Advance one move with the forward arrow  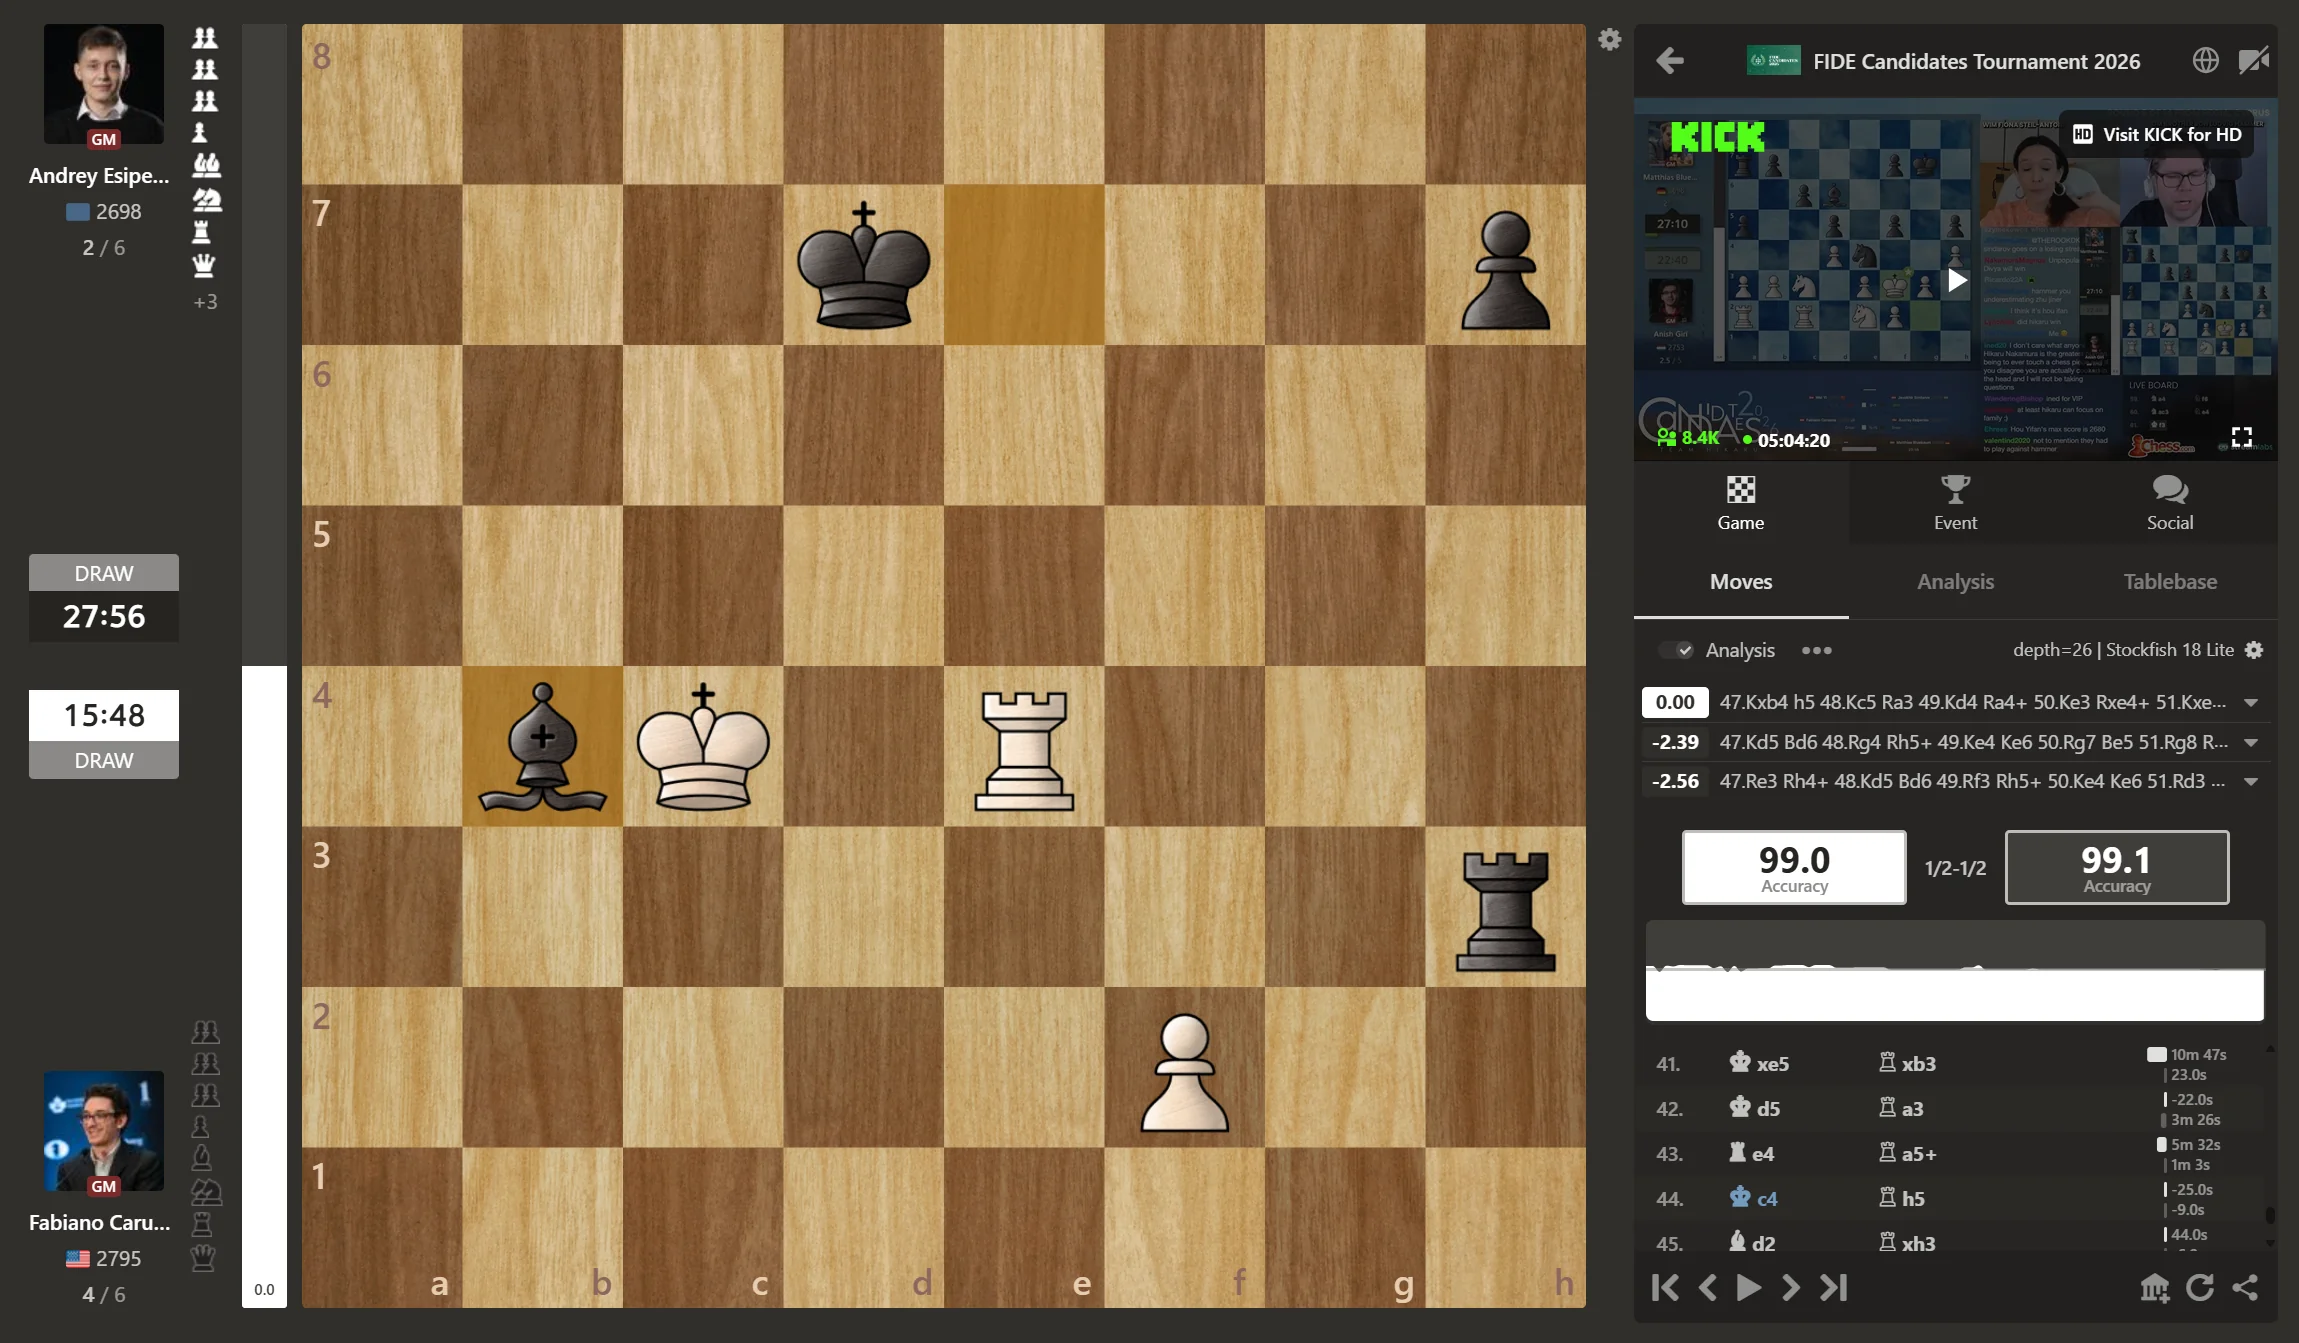coord(1790,1288)
